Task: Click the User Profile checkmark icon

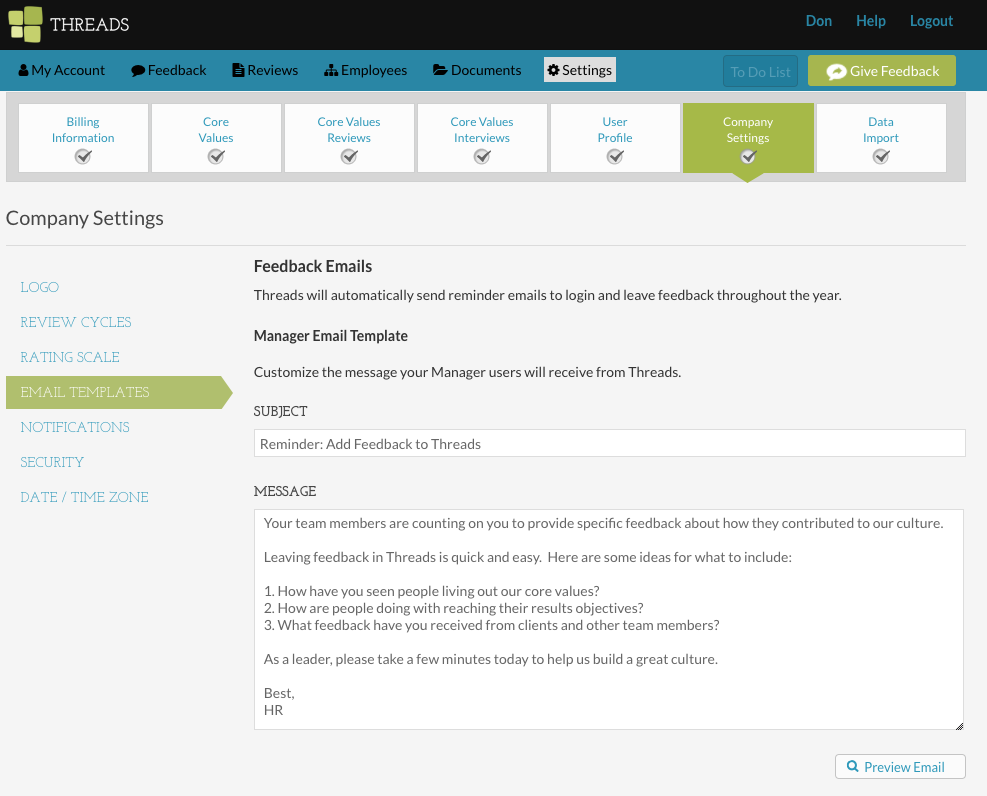Action: tap(615, 157)
